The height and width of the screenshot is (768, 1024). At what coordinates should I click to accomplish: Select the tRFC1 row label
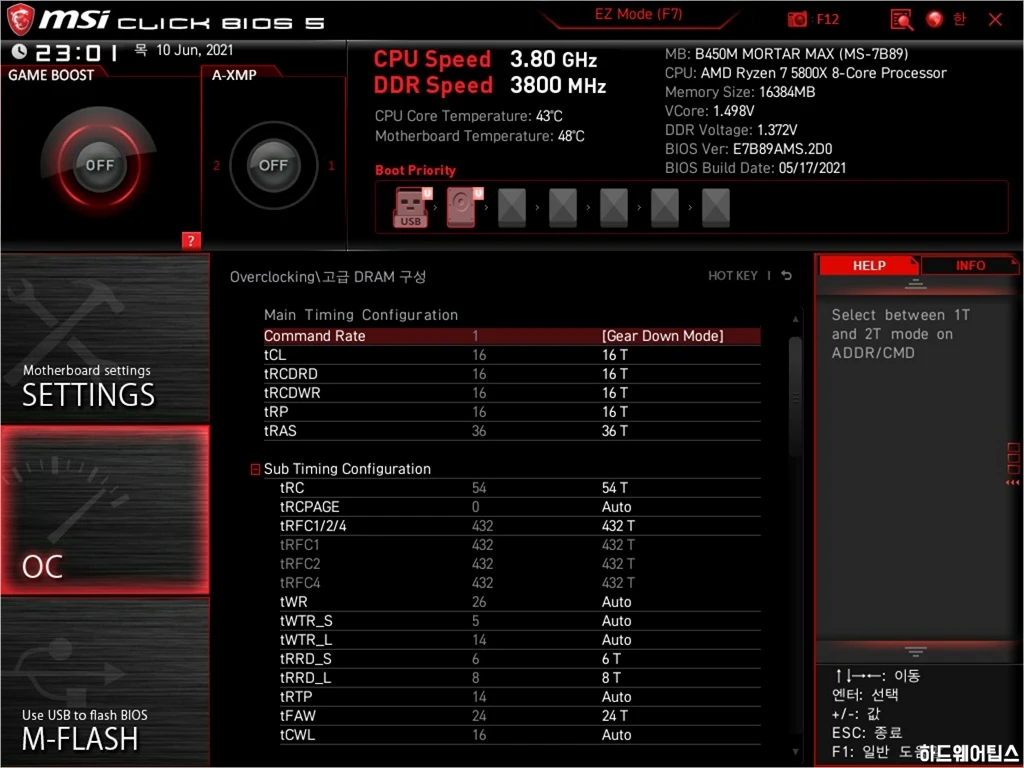300,545
